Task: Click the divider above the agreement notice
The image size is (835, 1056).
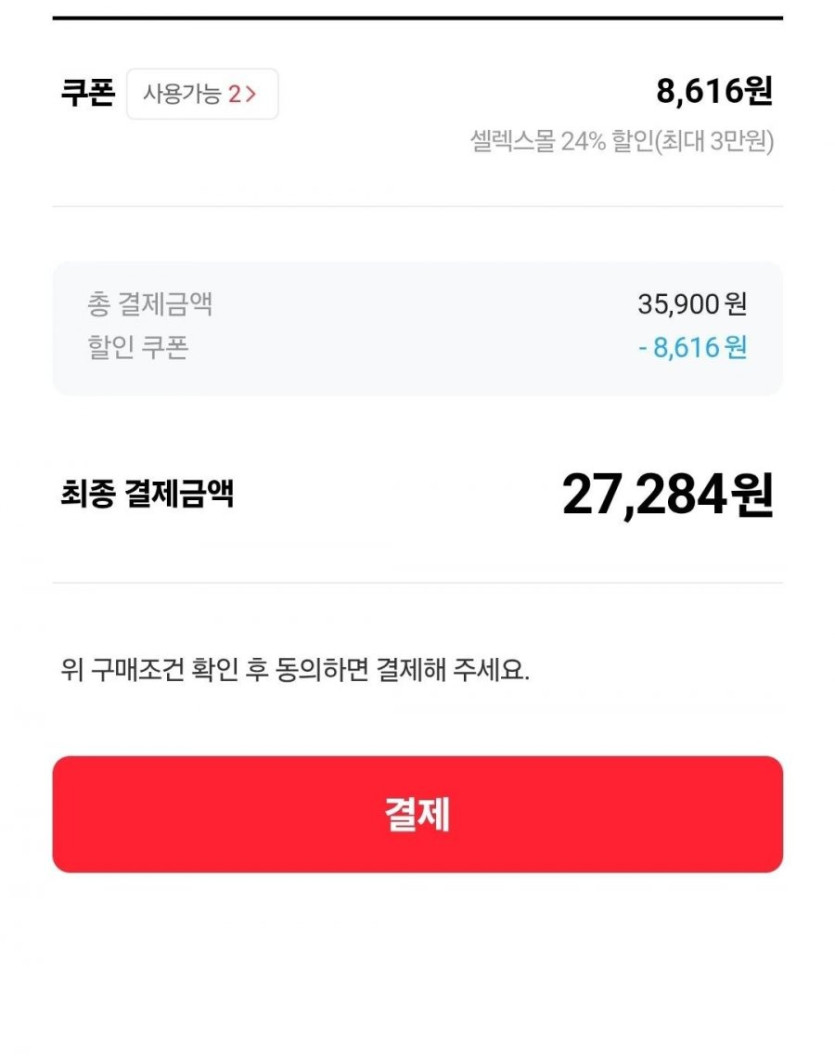Action: tap(417, 583)
